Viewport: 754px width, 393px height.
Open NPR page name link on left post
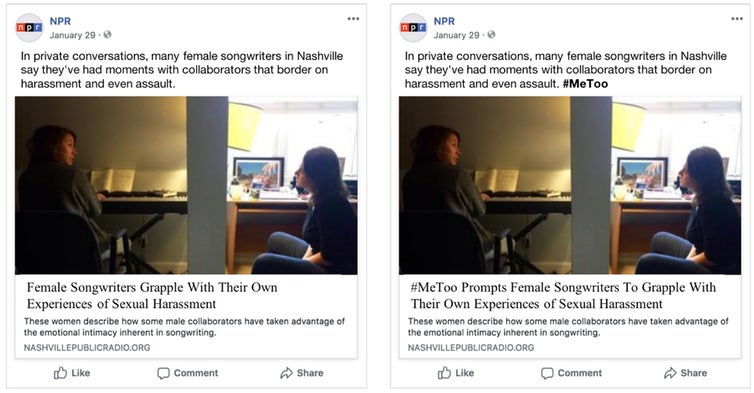60,21
